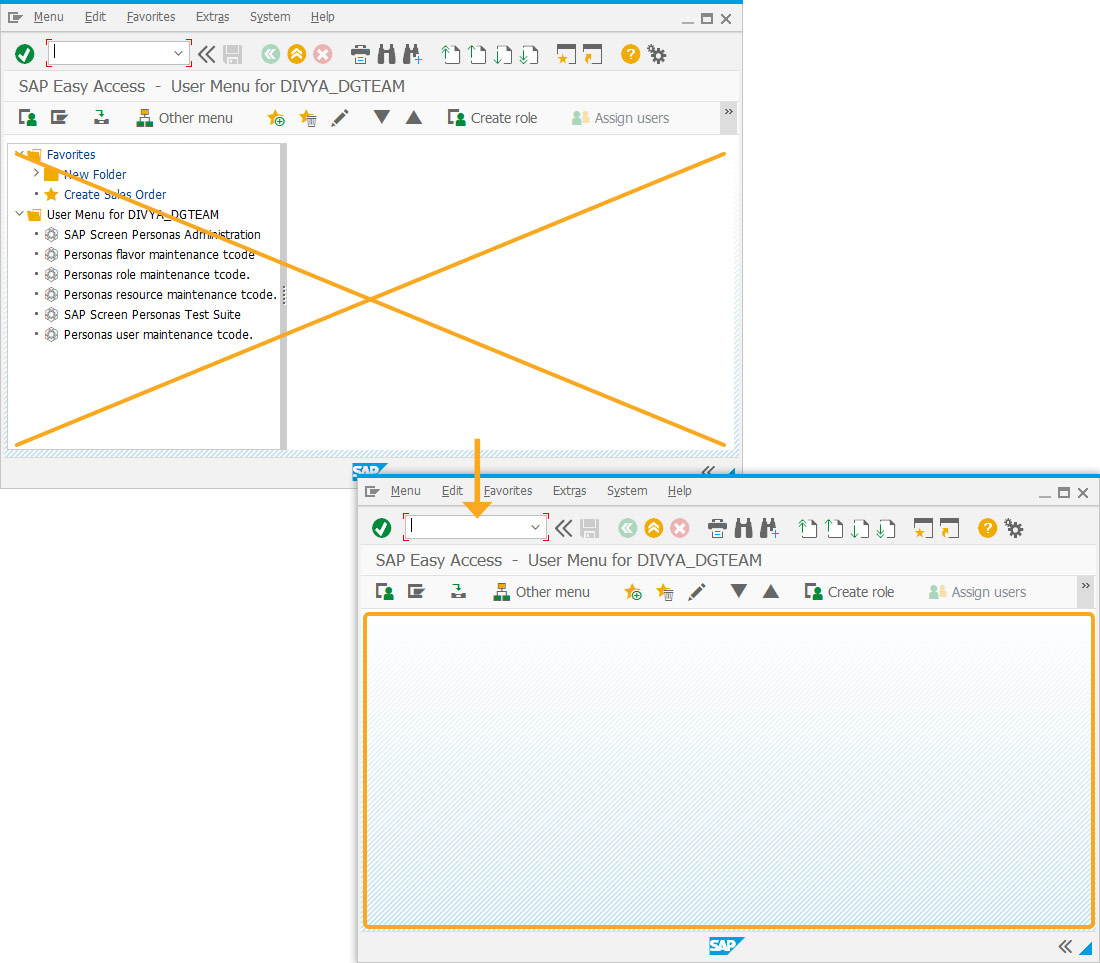Click Other menu button in upper window
Screen dimensions: 1100x963
coord(185,118)
